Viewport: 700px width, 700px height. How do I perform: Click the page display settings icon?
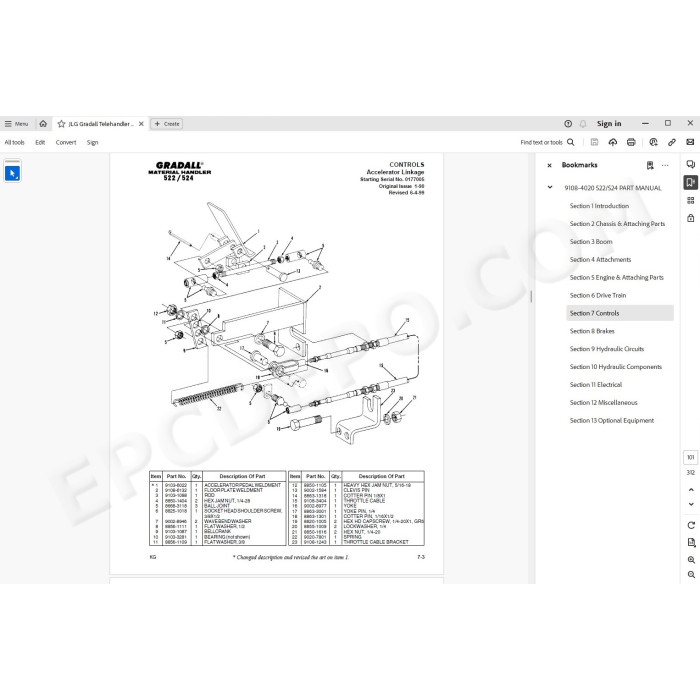[691, 542]
